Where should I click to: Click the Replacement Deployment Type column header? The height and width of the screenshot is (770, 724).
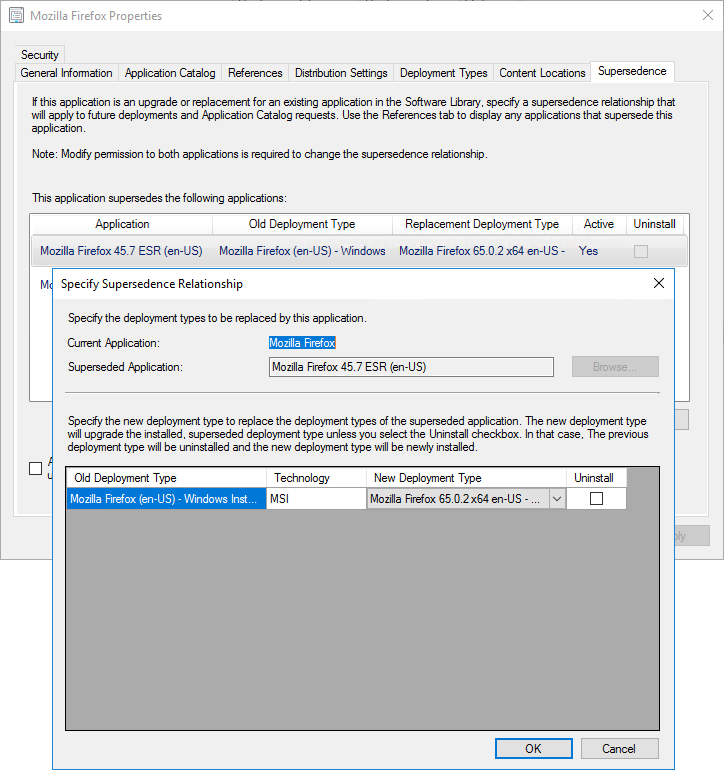482,224
